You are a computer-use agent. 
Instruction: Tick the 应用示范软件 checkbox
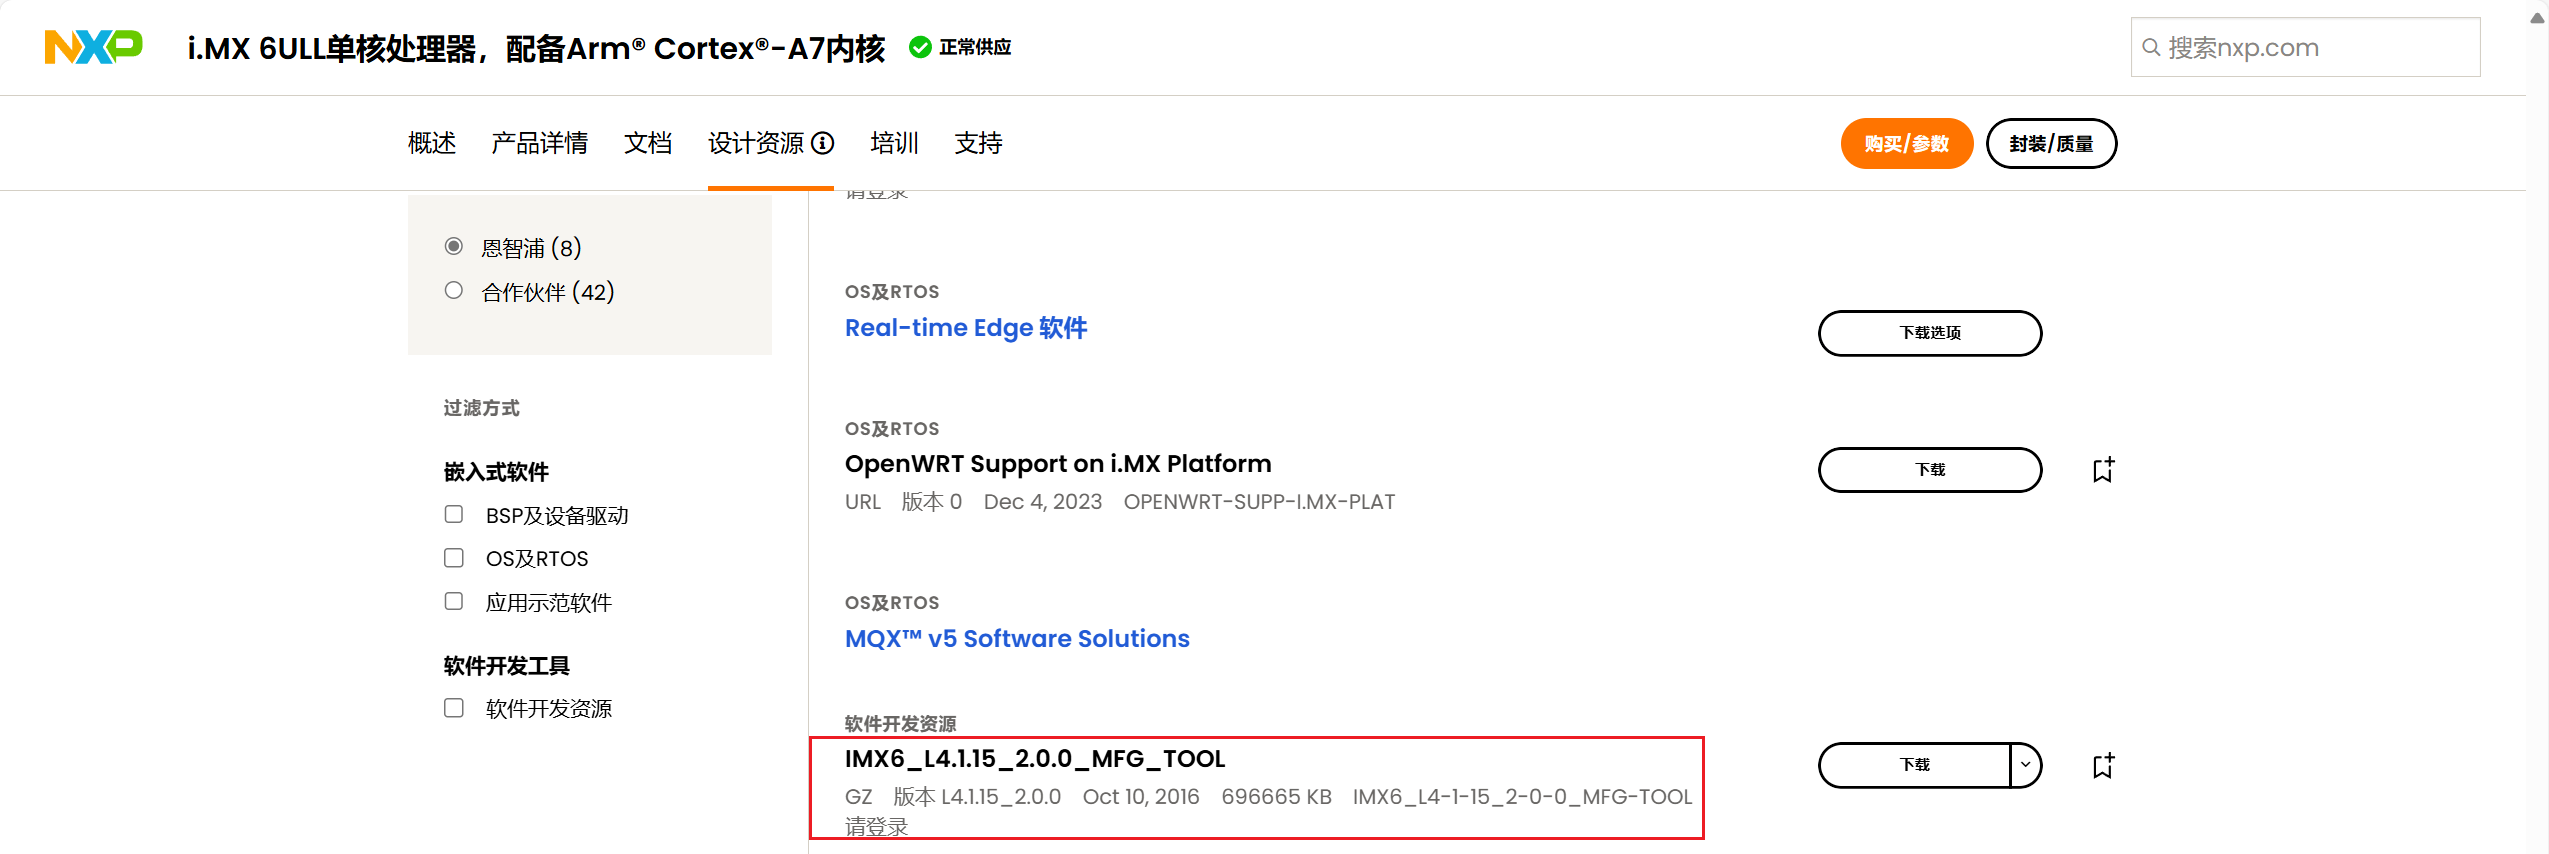(454, 602)
